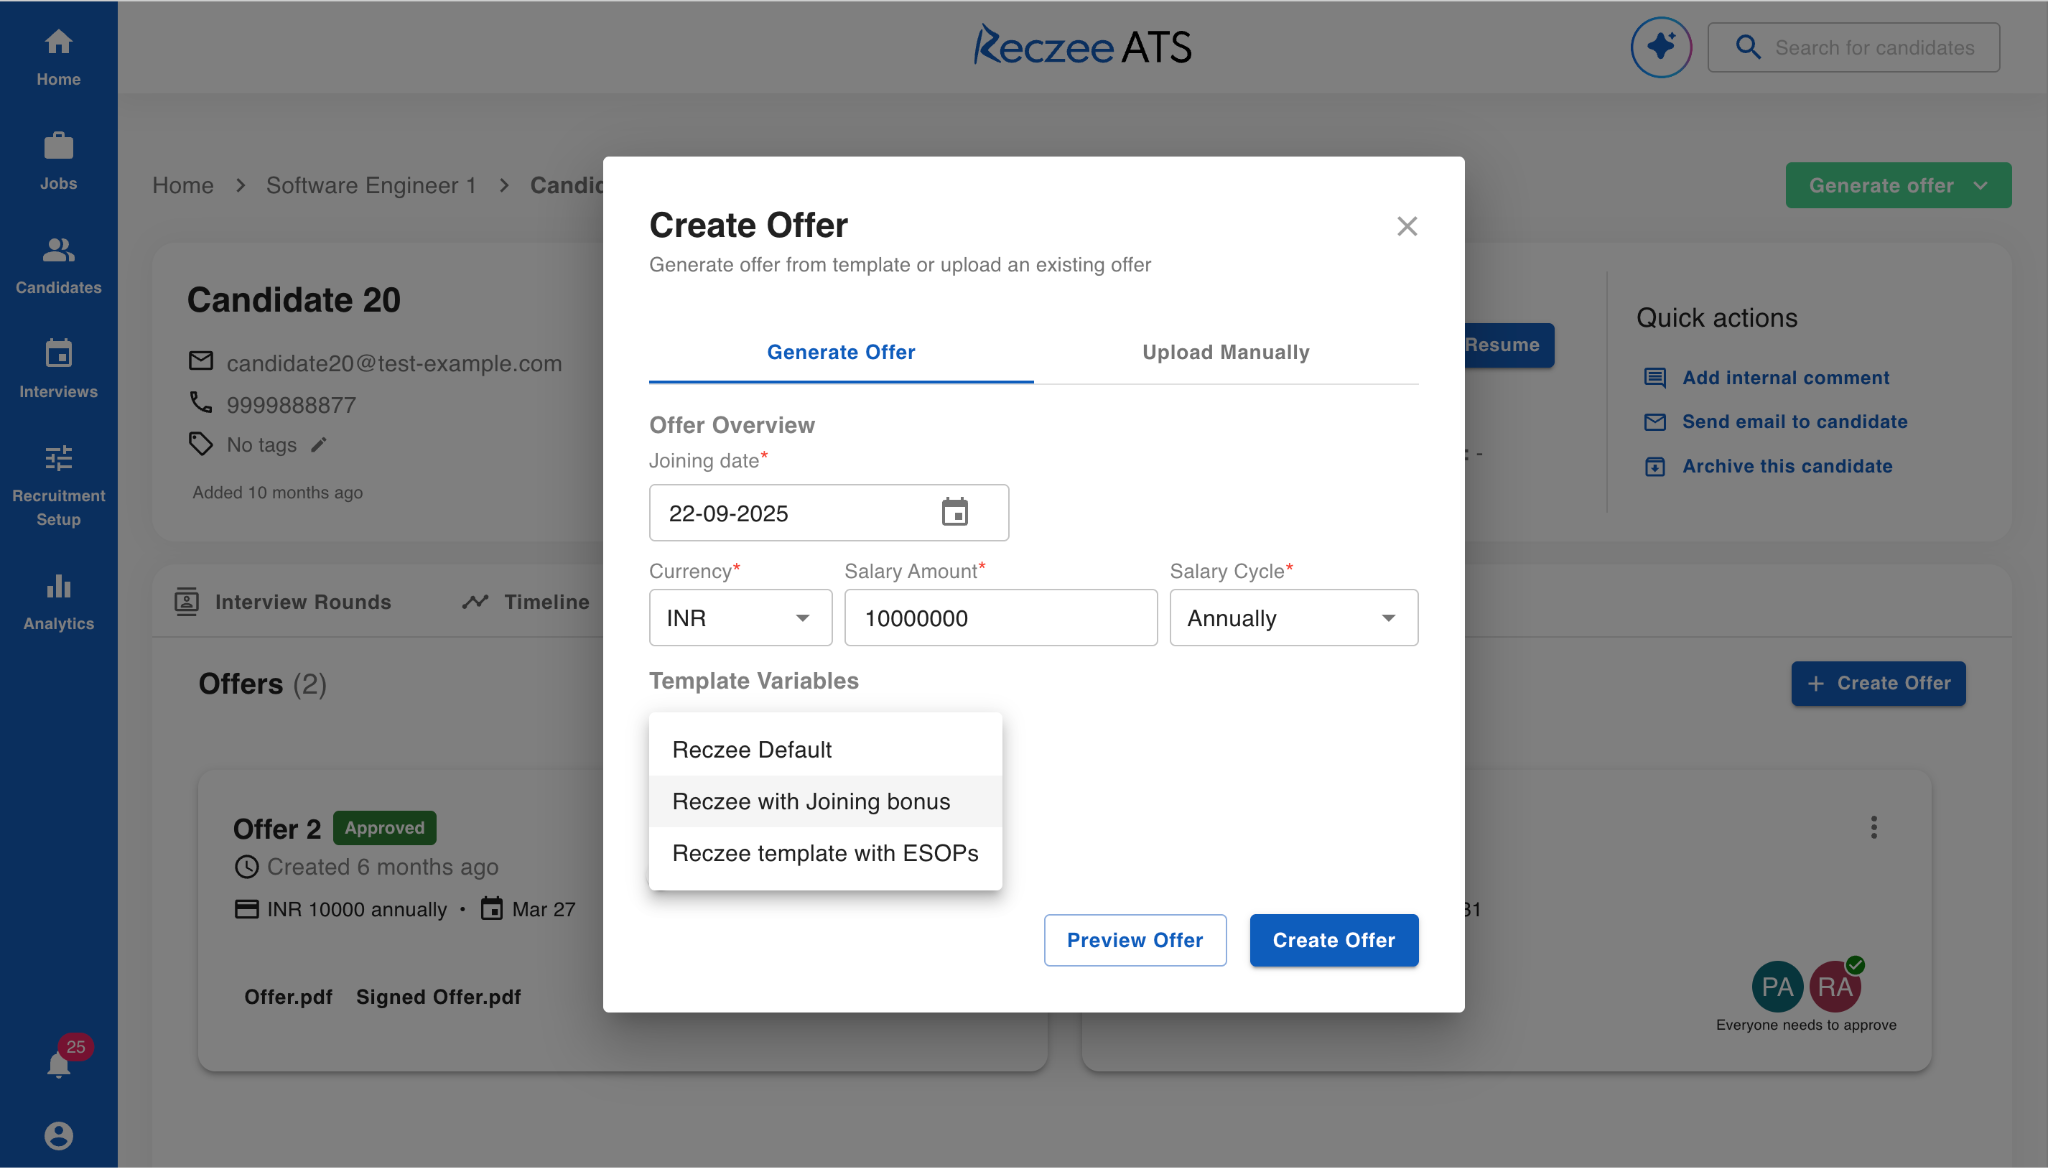Click the Approved status badge
The image size is (2048, 1168).
pos(384,828)
